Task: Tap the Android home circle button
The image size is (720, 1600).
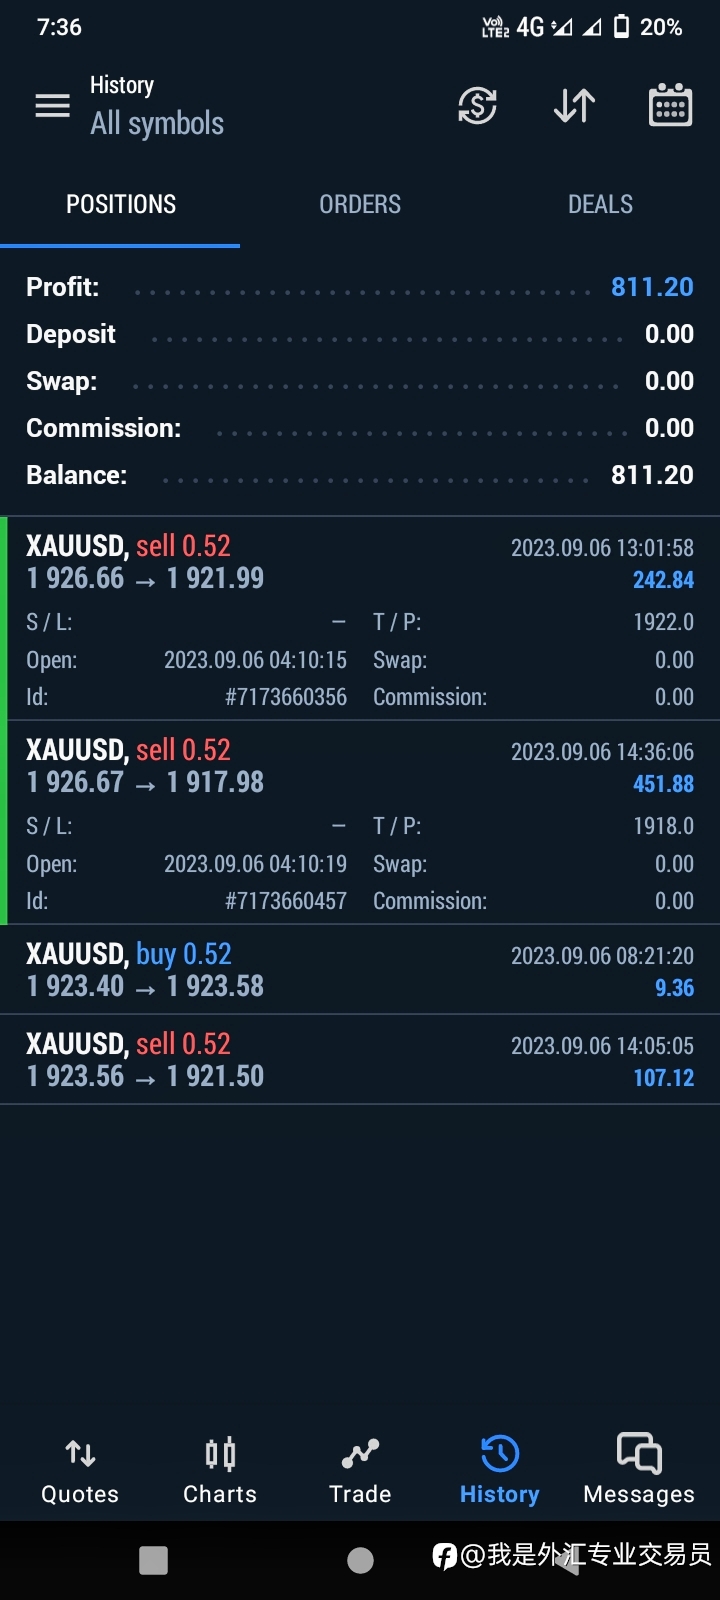Action: pyautogui.click(x=360, y=1560)
